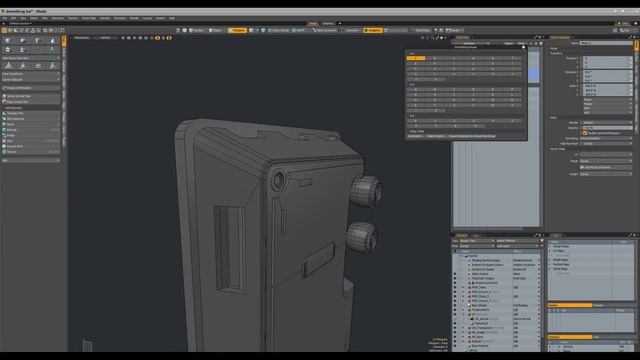
Task: Add a Cube primitive from tool panel
Action: pos(8,40)
